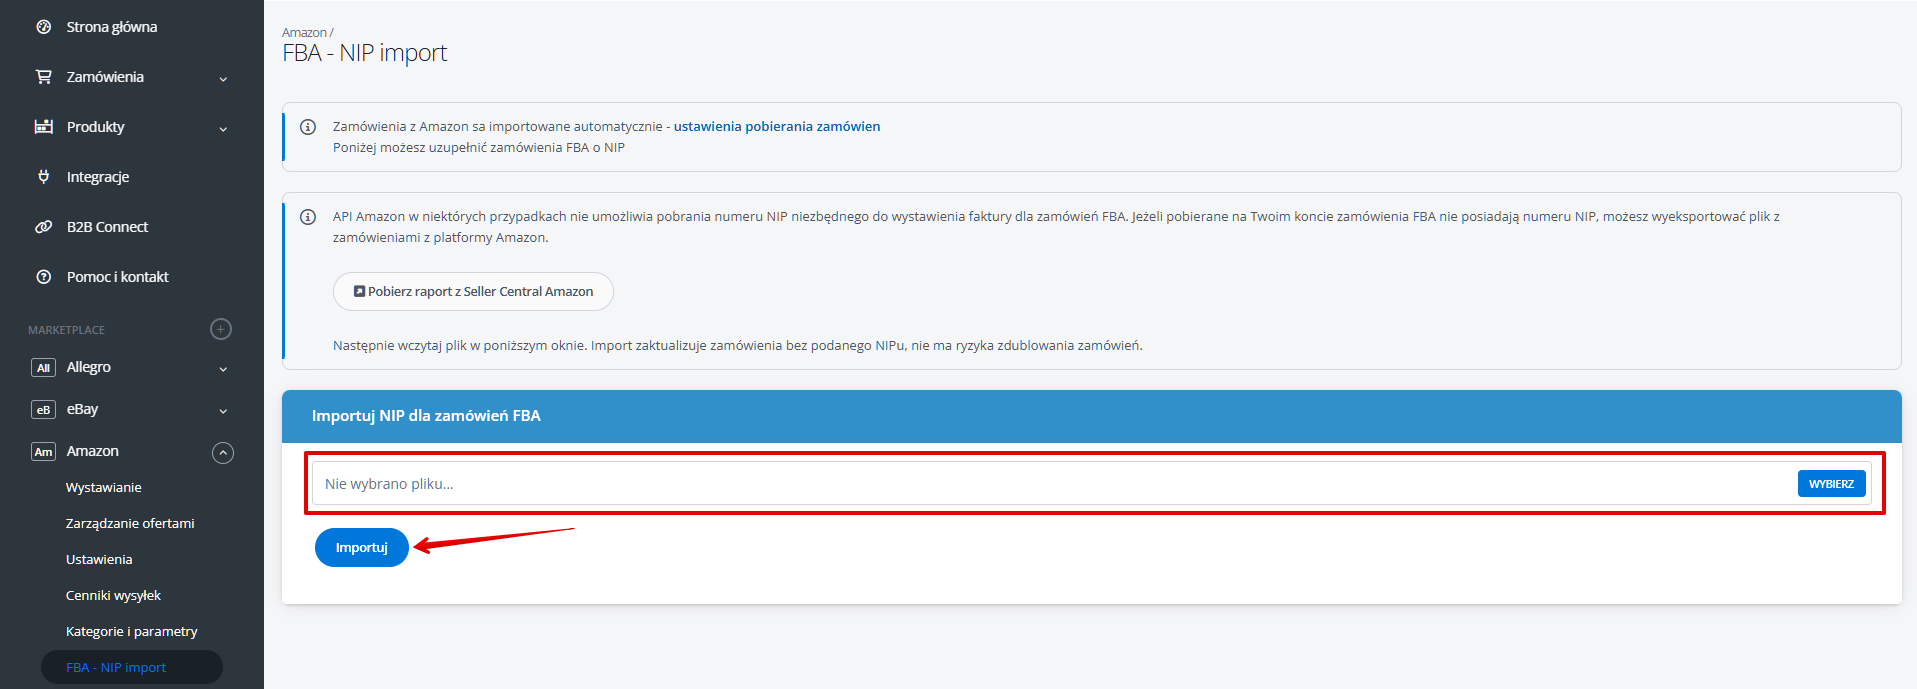Click the Produkty factory icon
Image resolution: width=1917 pixels, height=689 pixels.
pos(44,127)
